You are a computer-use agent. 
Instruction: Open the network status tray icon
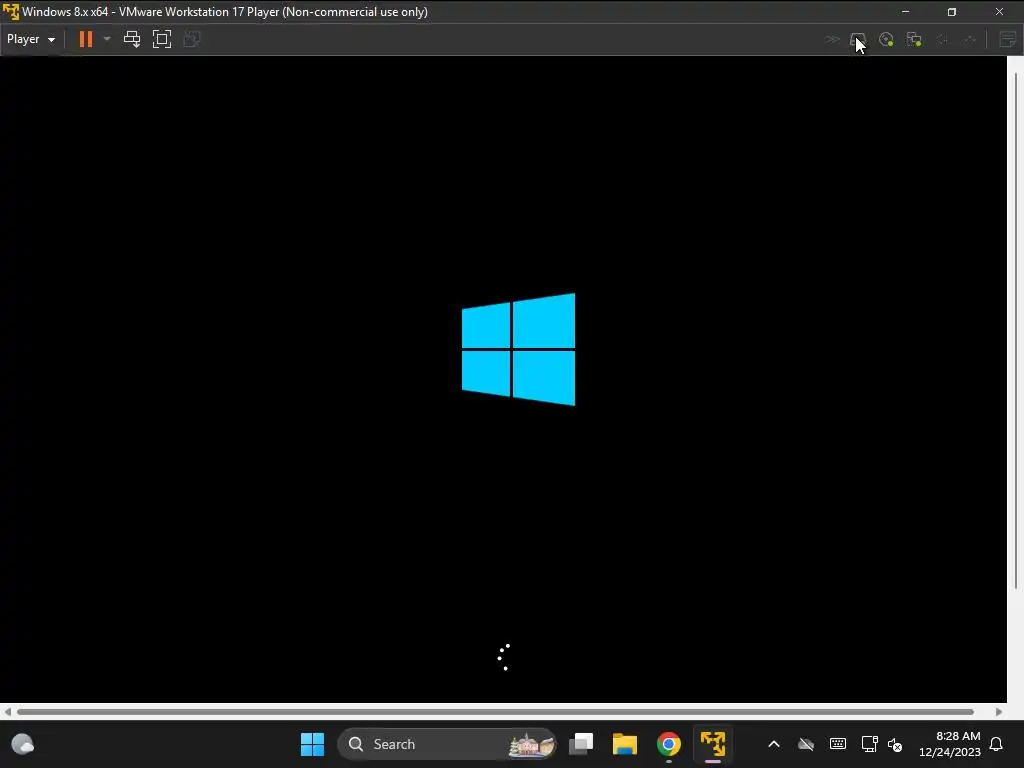869,744
